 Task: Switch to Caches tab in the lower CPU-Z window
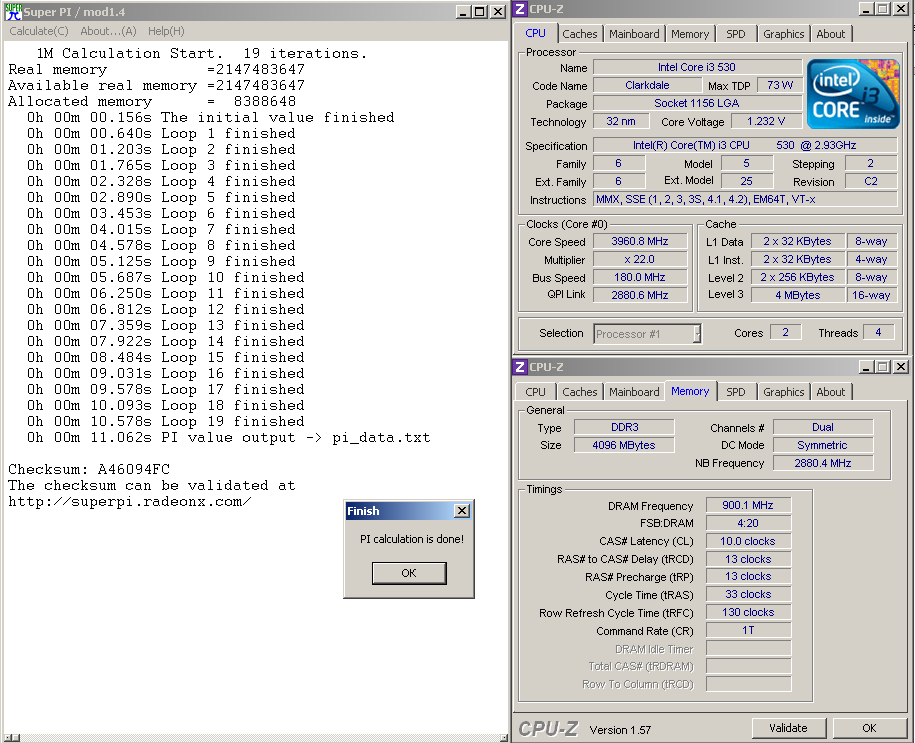click(579, 392)
